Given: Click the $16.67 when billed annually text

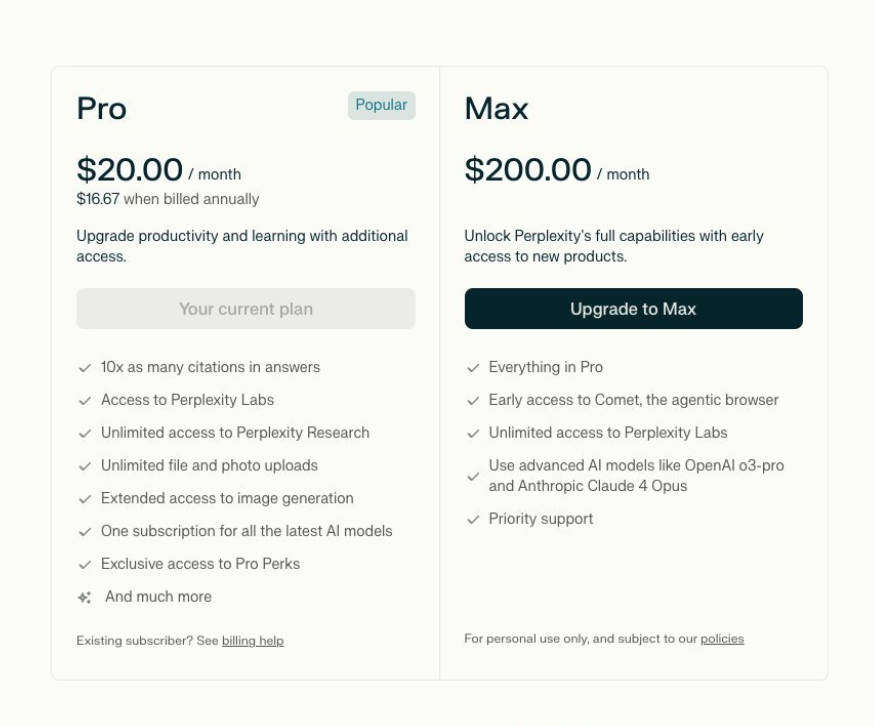Looking at the screenshot, I should click(168, 199).
